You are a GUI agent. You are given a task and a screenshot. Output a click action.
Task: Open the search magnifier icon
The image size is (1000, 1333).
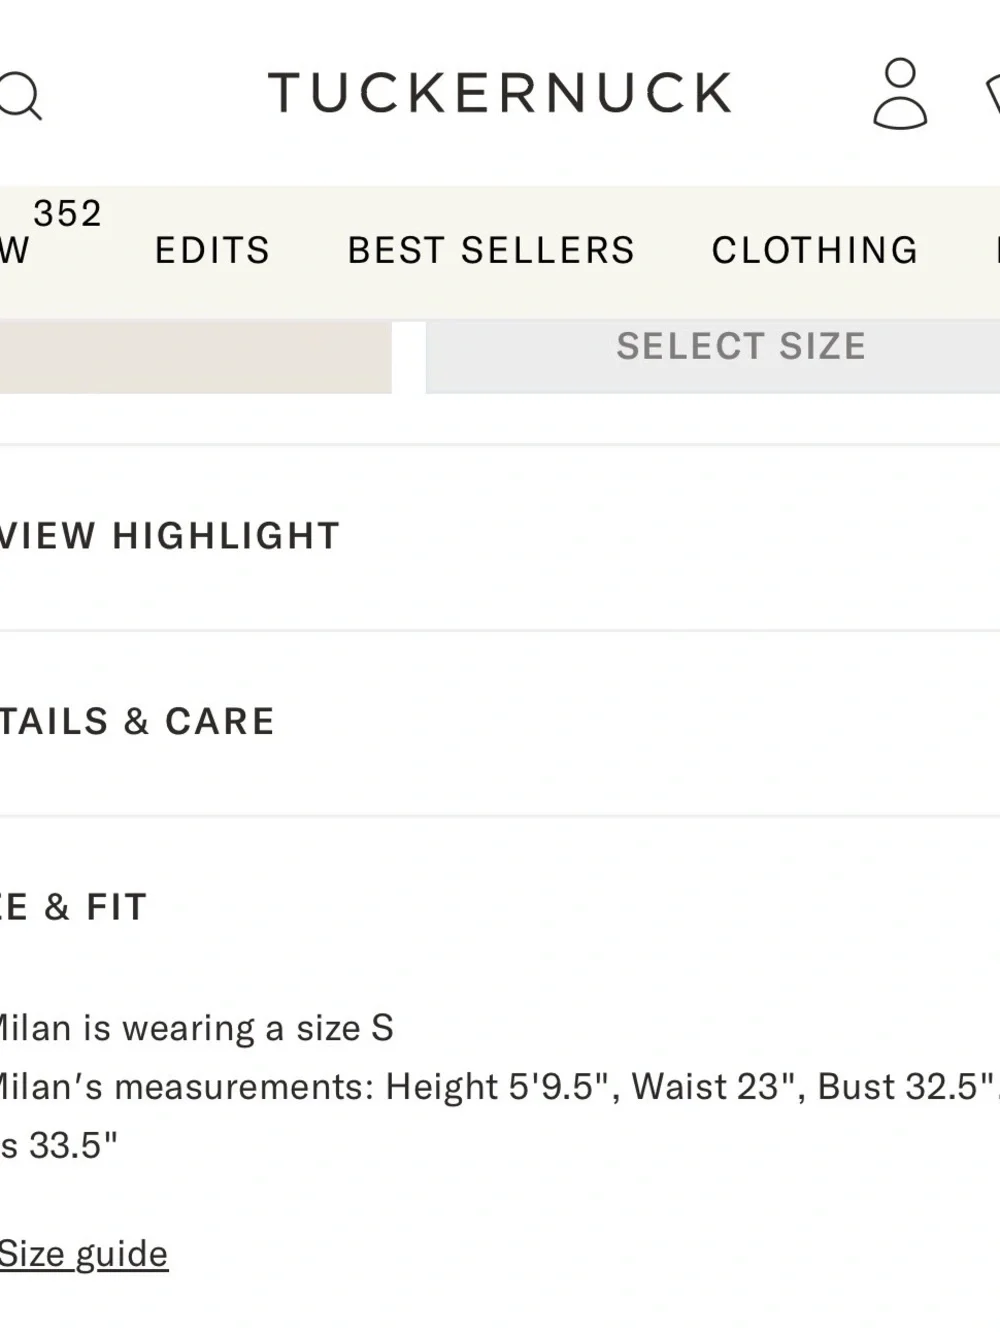click(19, 96)
